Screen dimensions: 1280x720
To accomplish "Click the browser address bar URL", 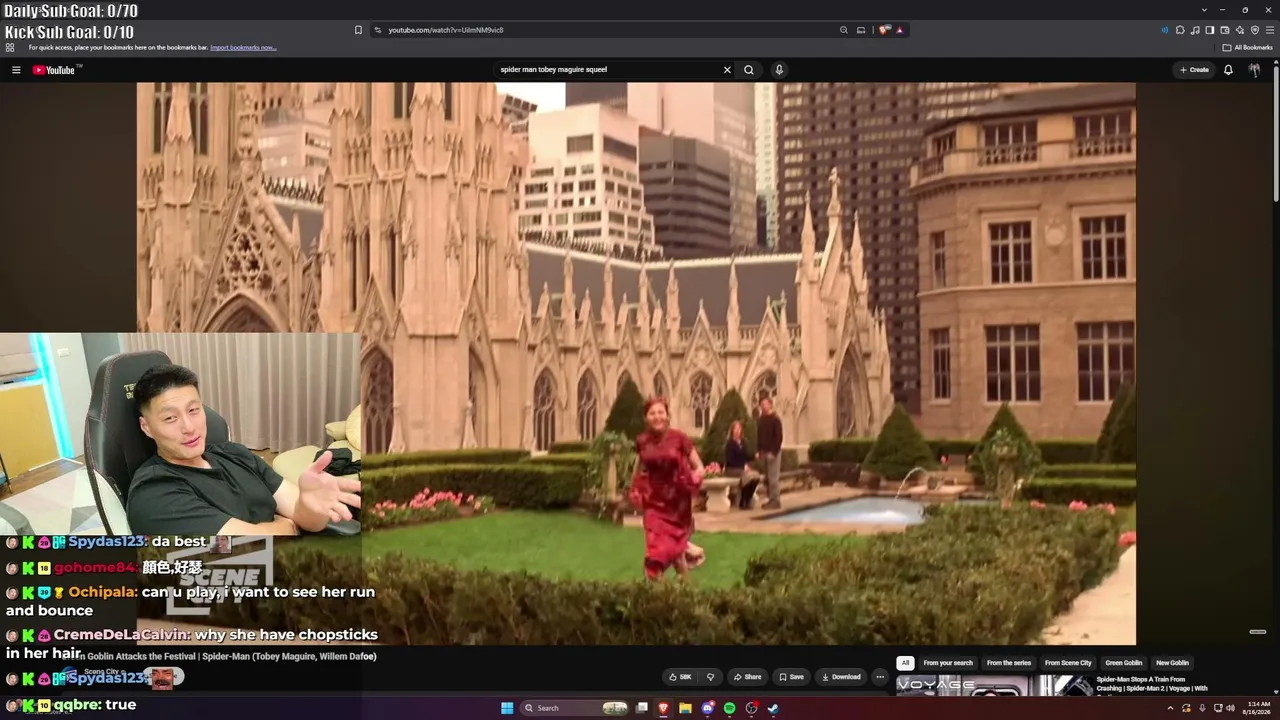I will pyautogui.click(x=445, y=30).
